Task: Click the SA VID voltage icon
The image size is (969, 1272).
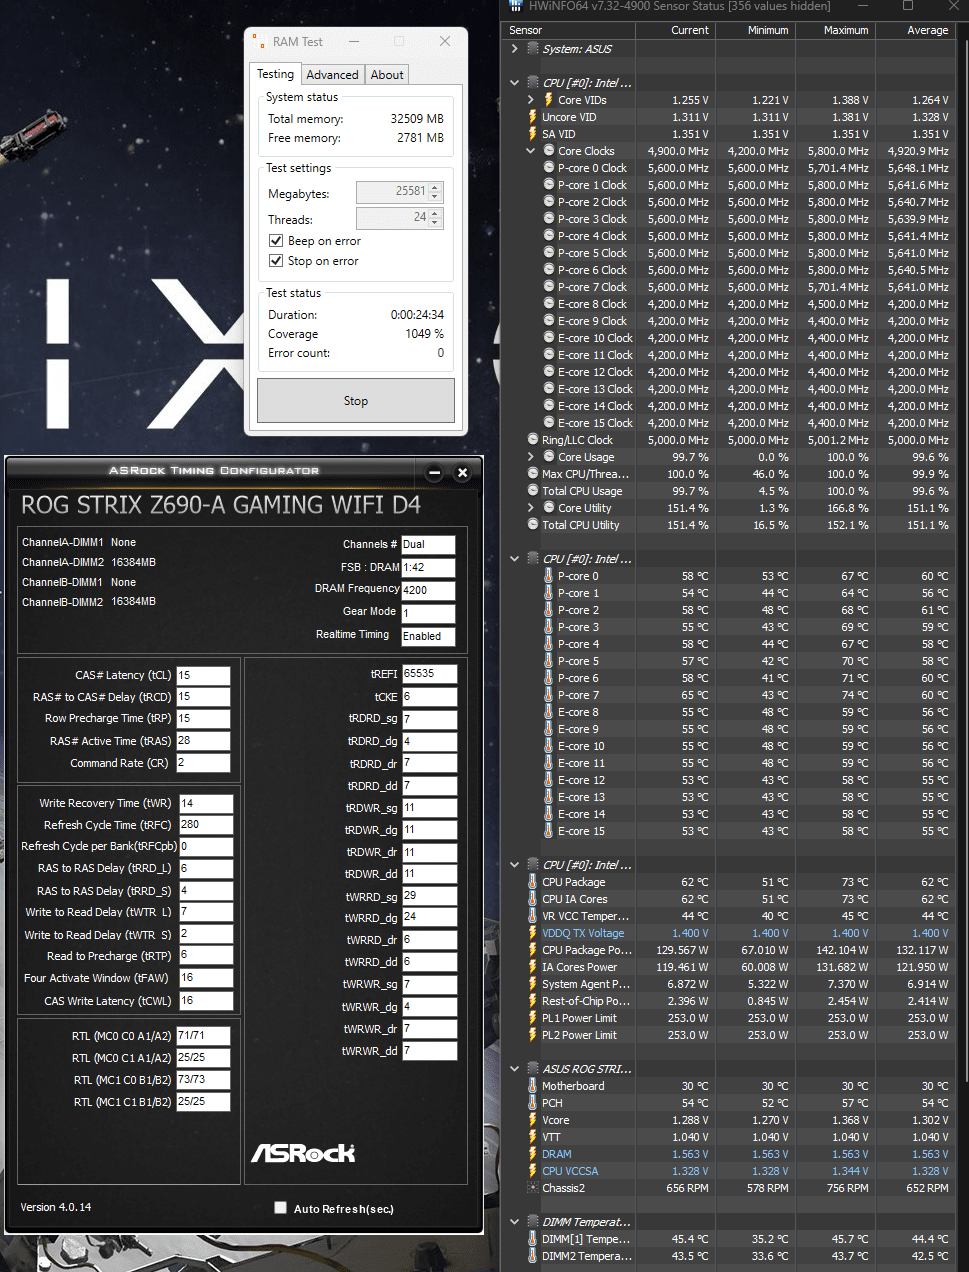Action: [x=532, y=134]
